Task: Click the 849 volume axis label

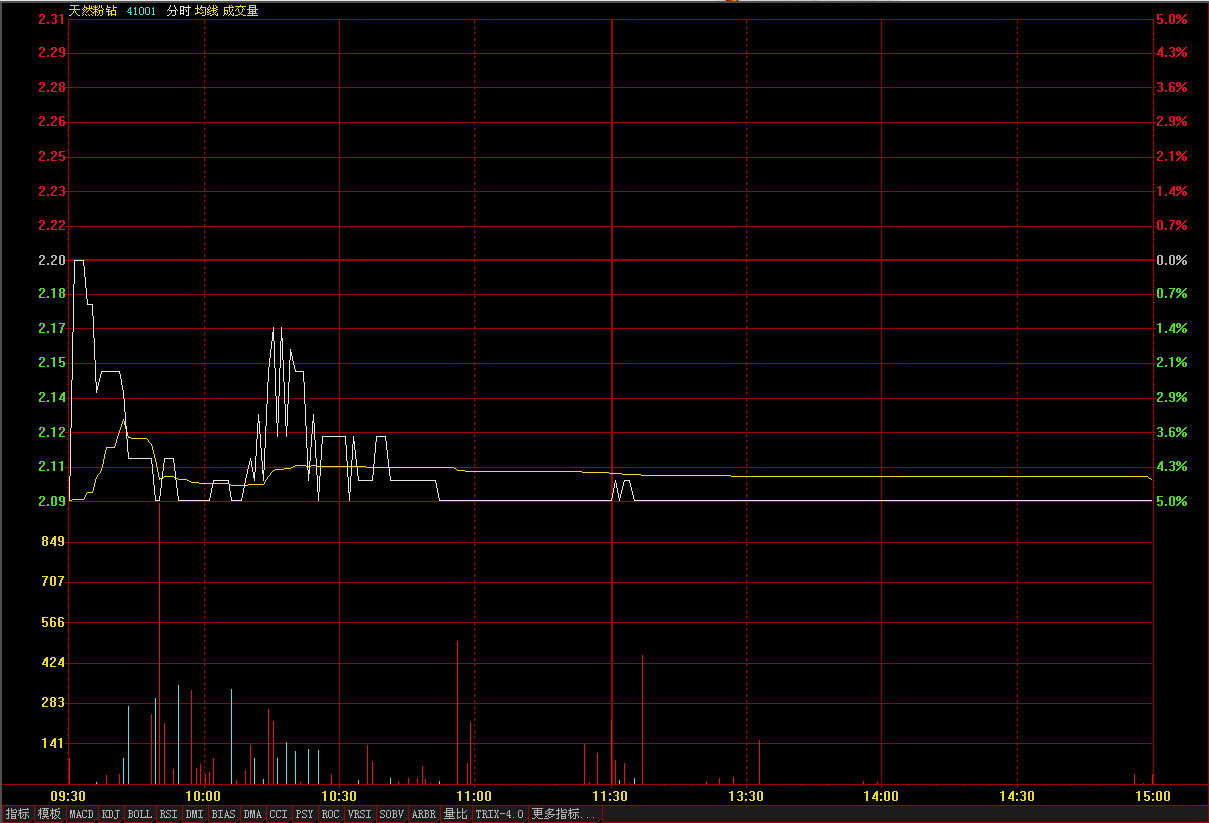Action: click(53, 541)
